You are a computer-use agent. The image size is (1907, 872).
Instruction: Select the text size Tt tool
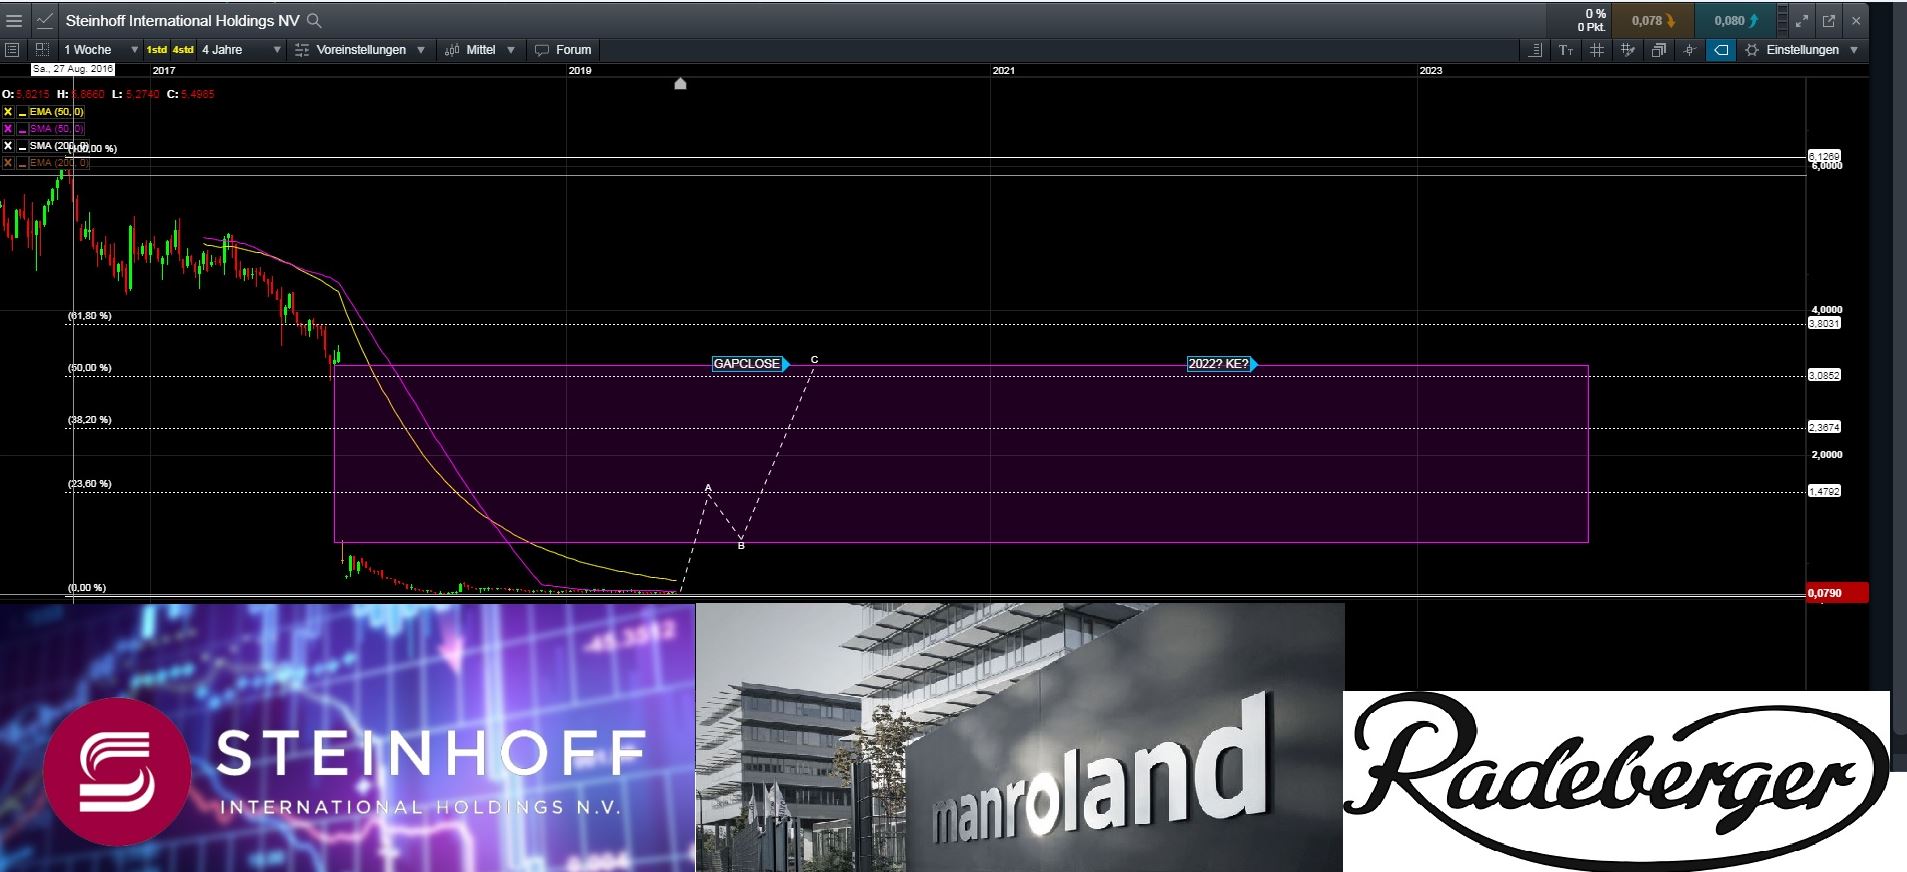pyautogui.click(x=1566, y=50)
